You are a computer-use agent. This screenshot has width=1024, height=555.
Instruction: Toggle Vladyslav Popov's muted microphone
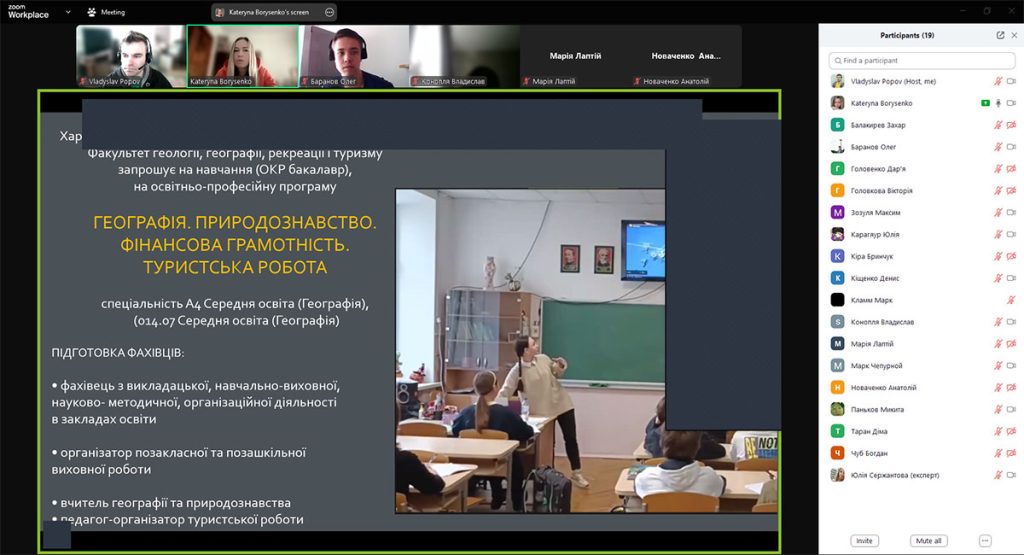[x=997, y=81]
